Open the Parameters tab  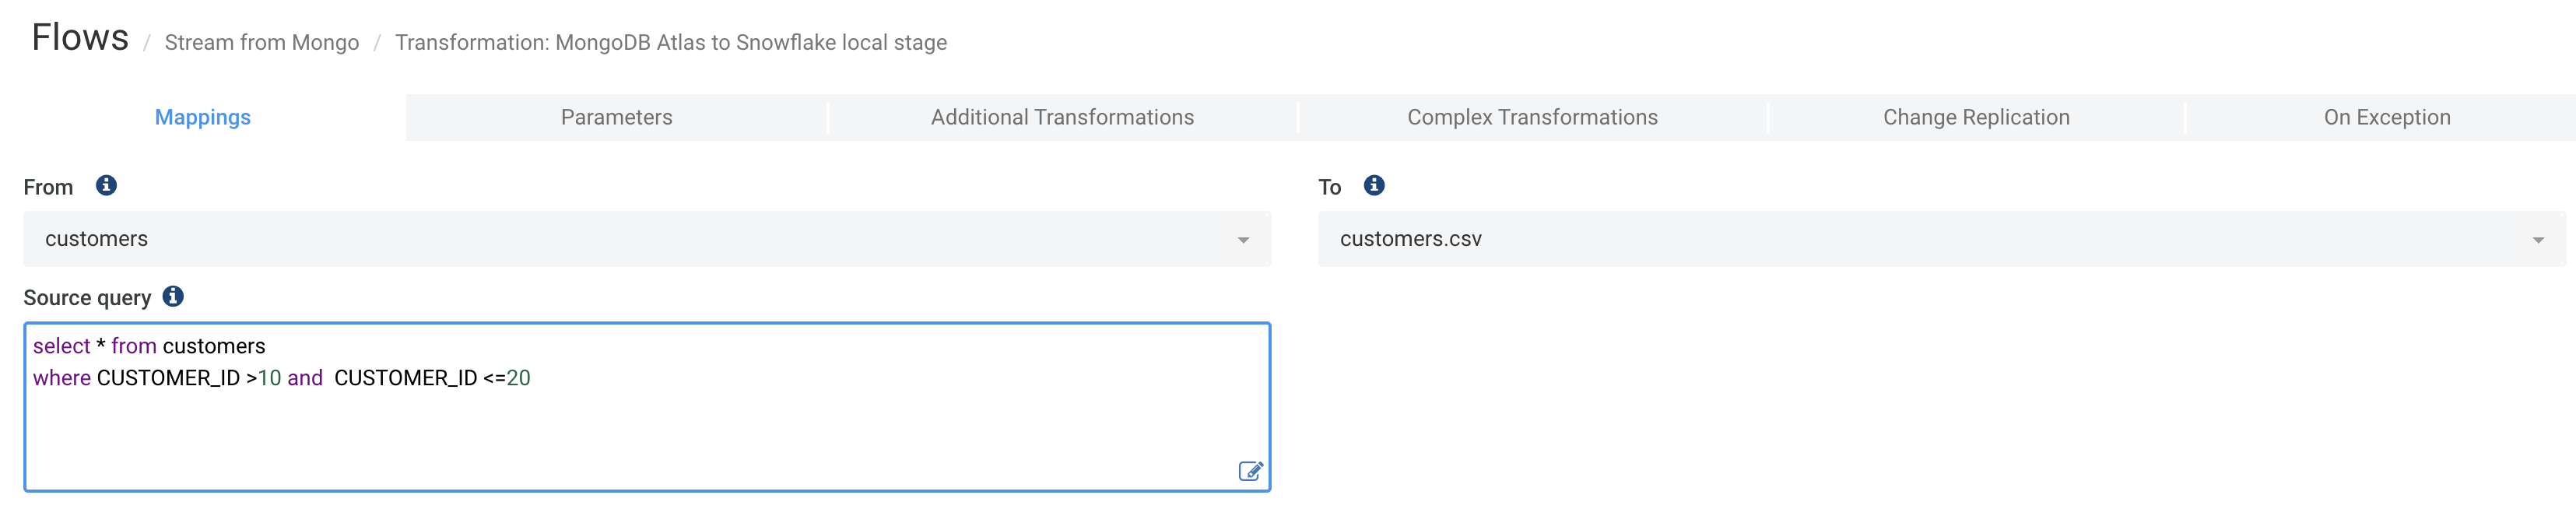616,117
